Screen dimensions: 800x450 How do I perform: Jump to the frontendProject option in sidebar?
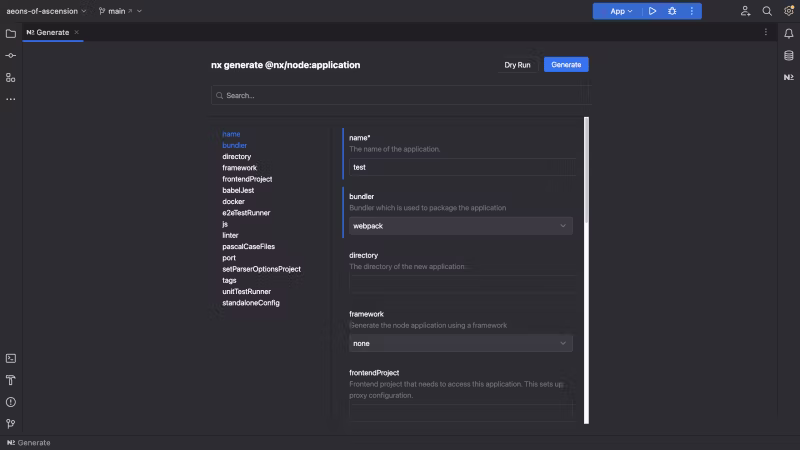[x=247, y=179]
